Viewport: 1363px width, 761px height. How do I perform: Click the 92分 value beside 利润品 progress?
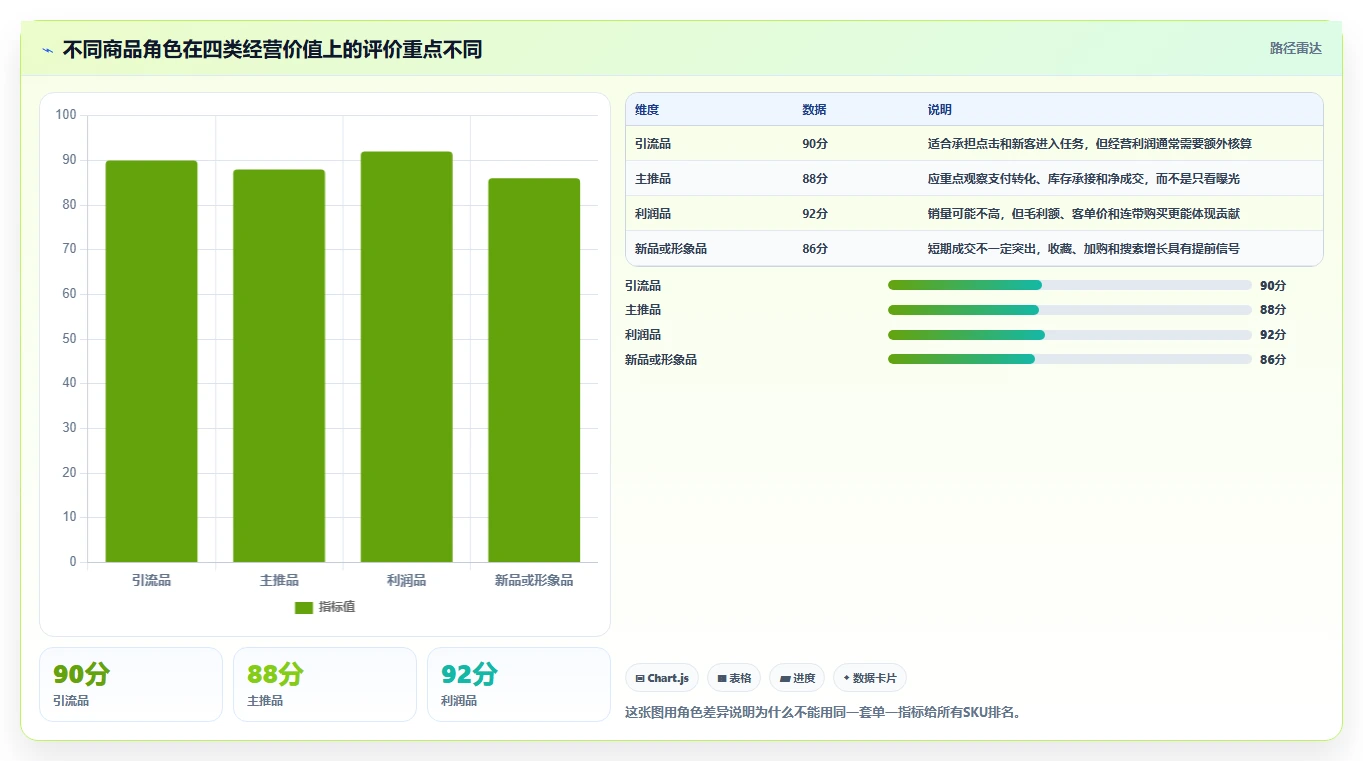tap(1273, 335)
